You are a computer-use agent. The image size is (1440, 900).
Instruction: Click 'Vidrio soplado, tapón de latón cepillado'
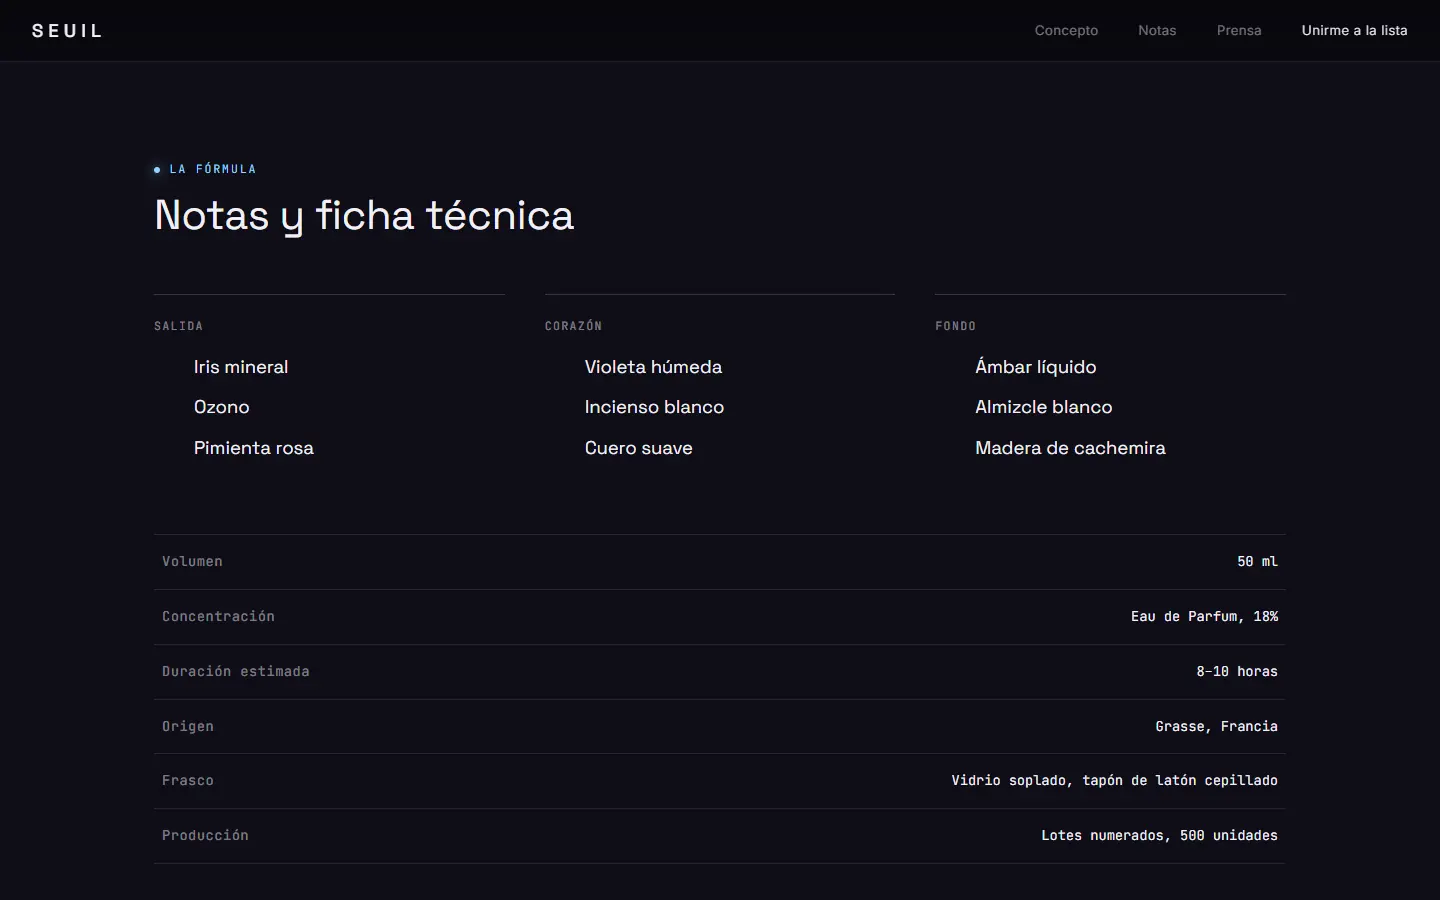(x=1114, y=781)
